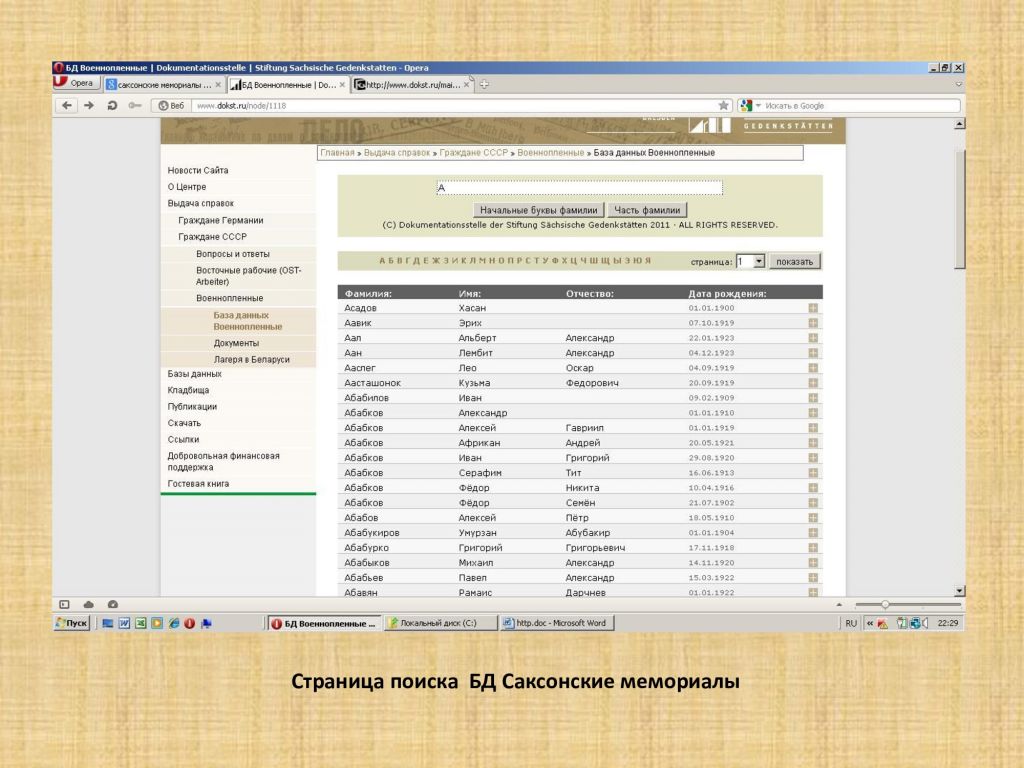The width and height of the screenshot is (1024, 768).
Task: Click the Excel quick launch icon
Action: [140, 623]
